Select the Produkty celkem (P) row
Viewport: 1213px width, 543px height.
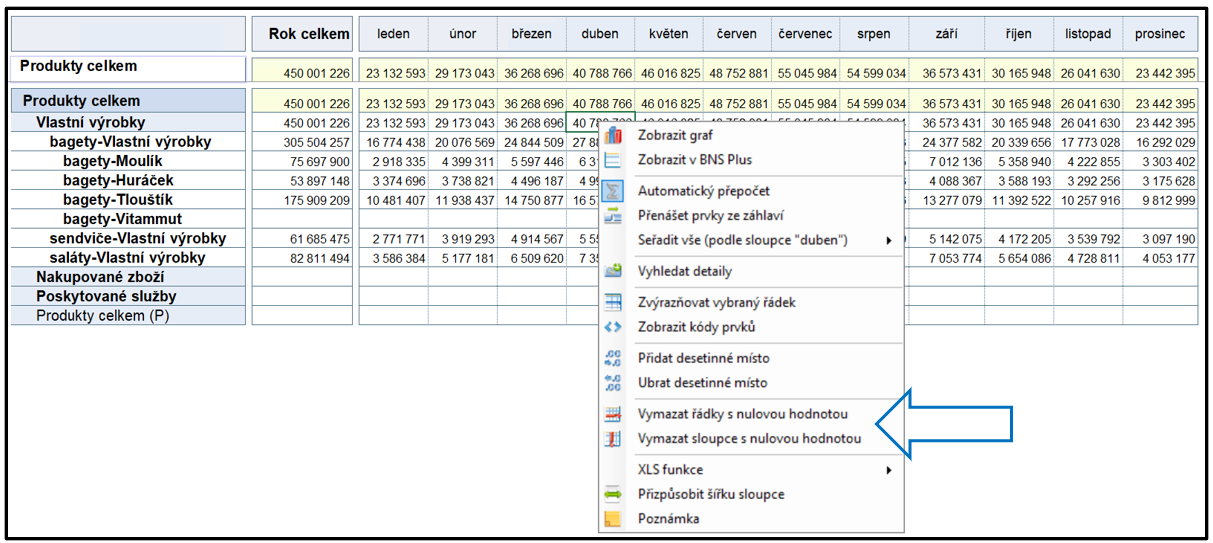[x=129, y=315]
